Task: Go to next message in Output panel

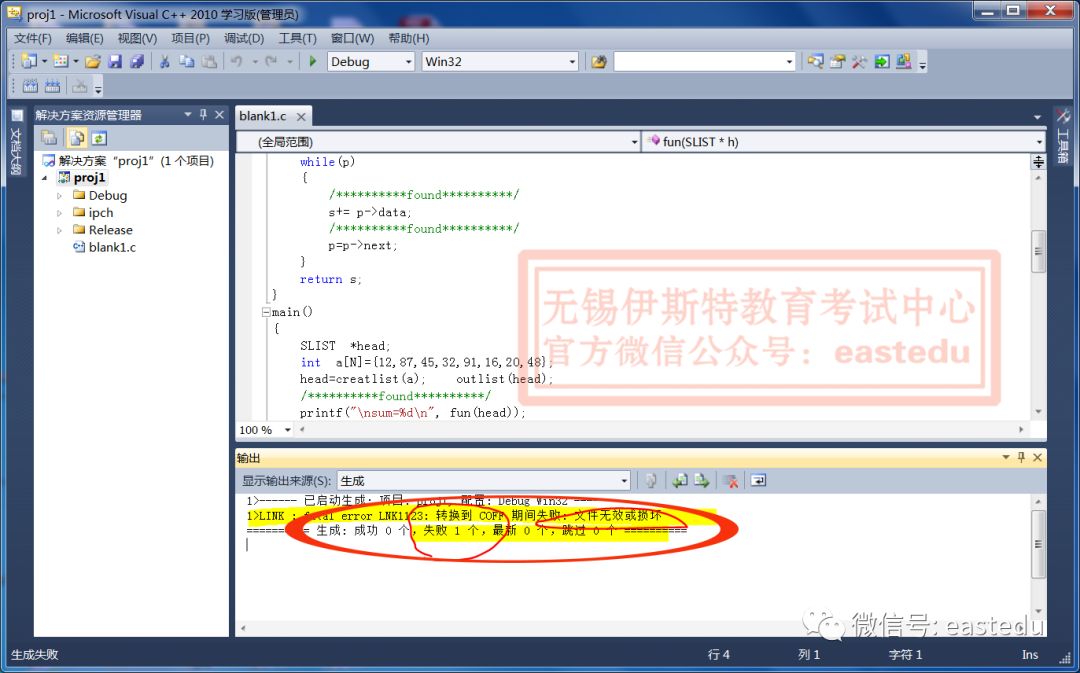Action: 701,481
